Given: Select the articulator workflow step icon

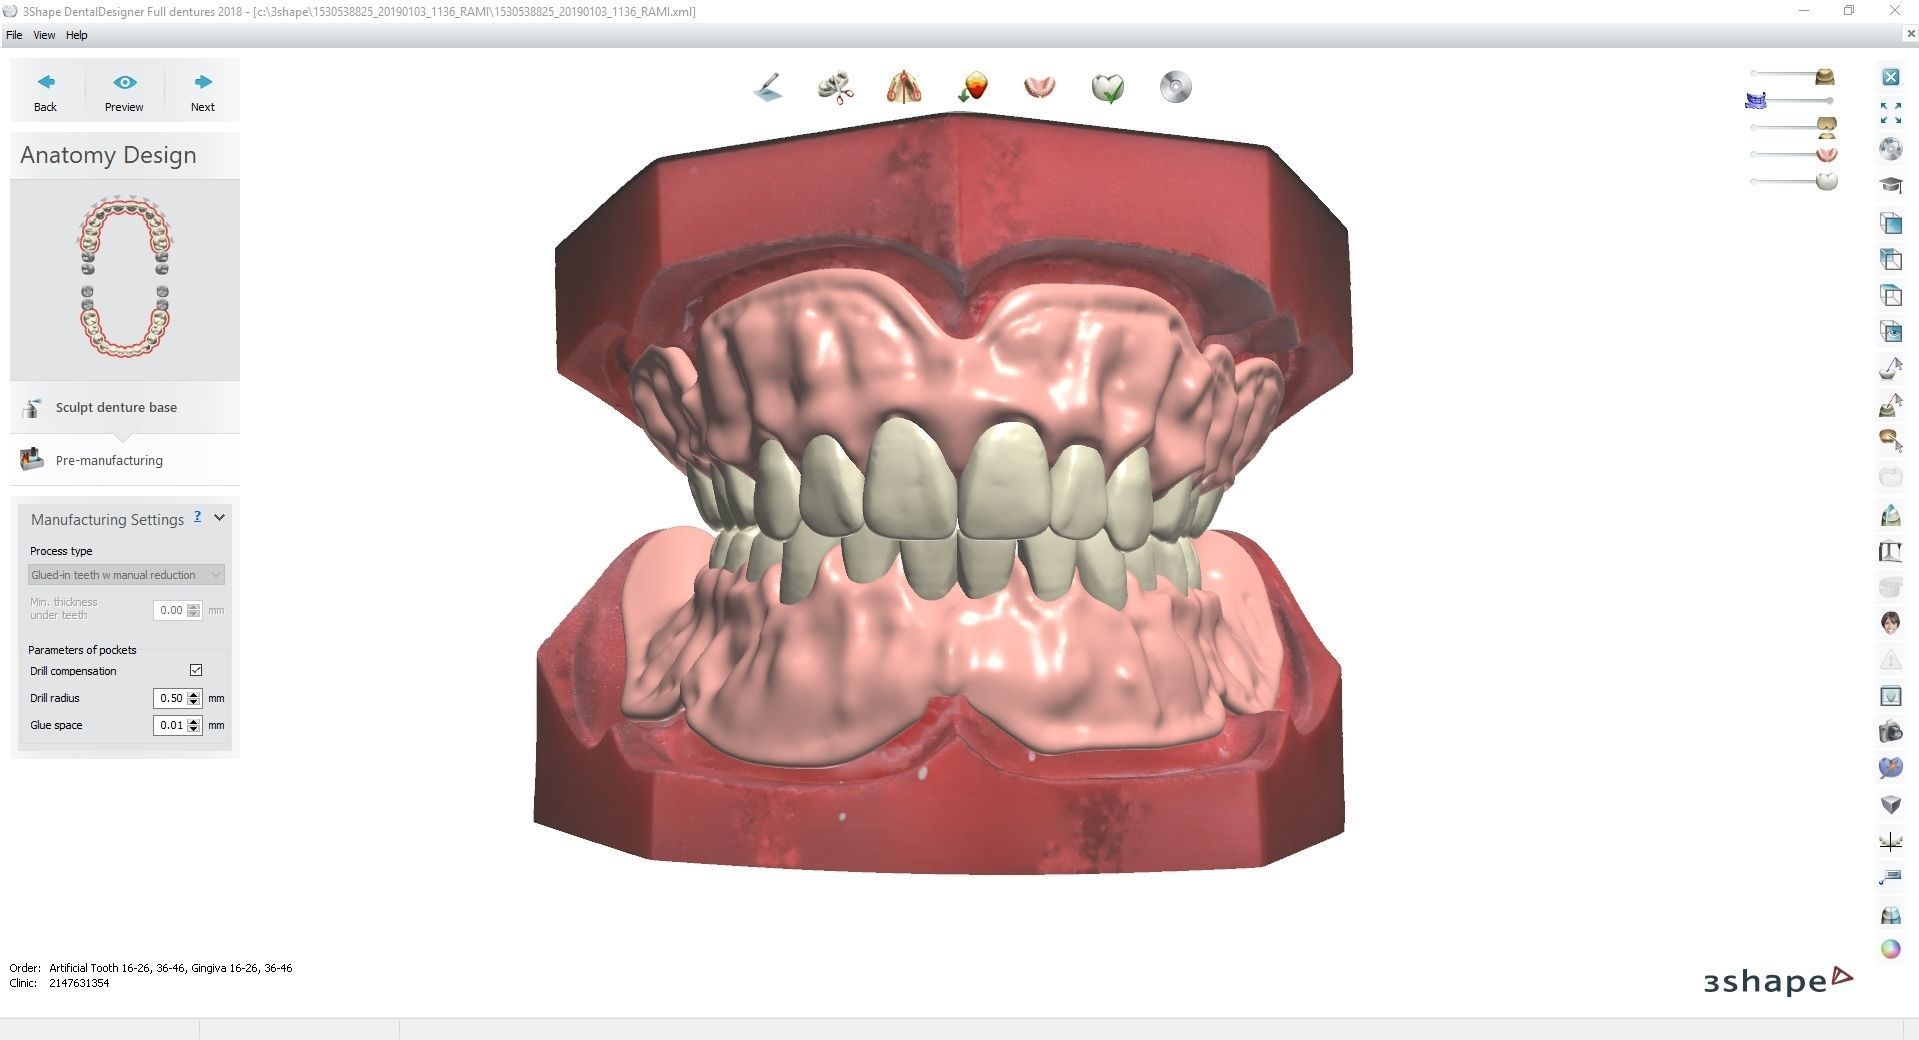Looking at the screenshot, I should point(904,88).
